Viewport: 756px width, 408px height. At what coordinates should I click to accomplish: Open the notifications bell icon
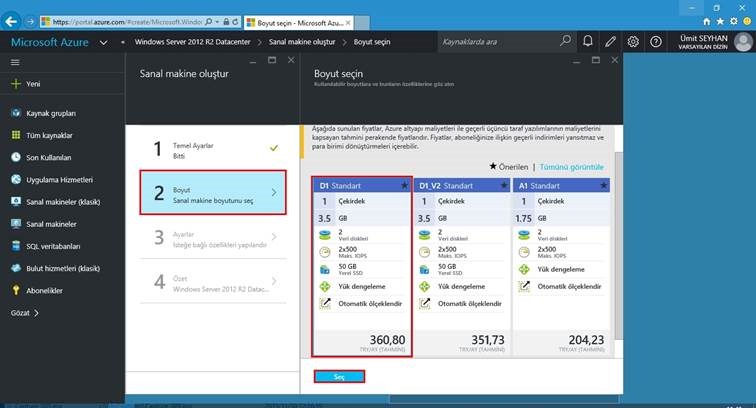point(587,41)
